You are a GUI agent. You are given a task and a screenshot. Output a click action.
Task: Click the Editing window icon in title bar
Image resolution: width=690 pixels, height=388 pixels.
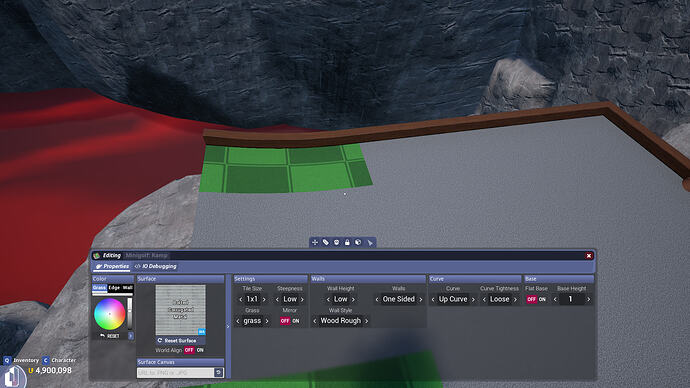(x=96, y=256)
